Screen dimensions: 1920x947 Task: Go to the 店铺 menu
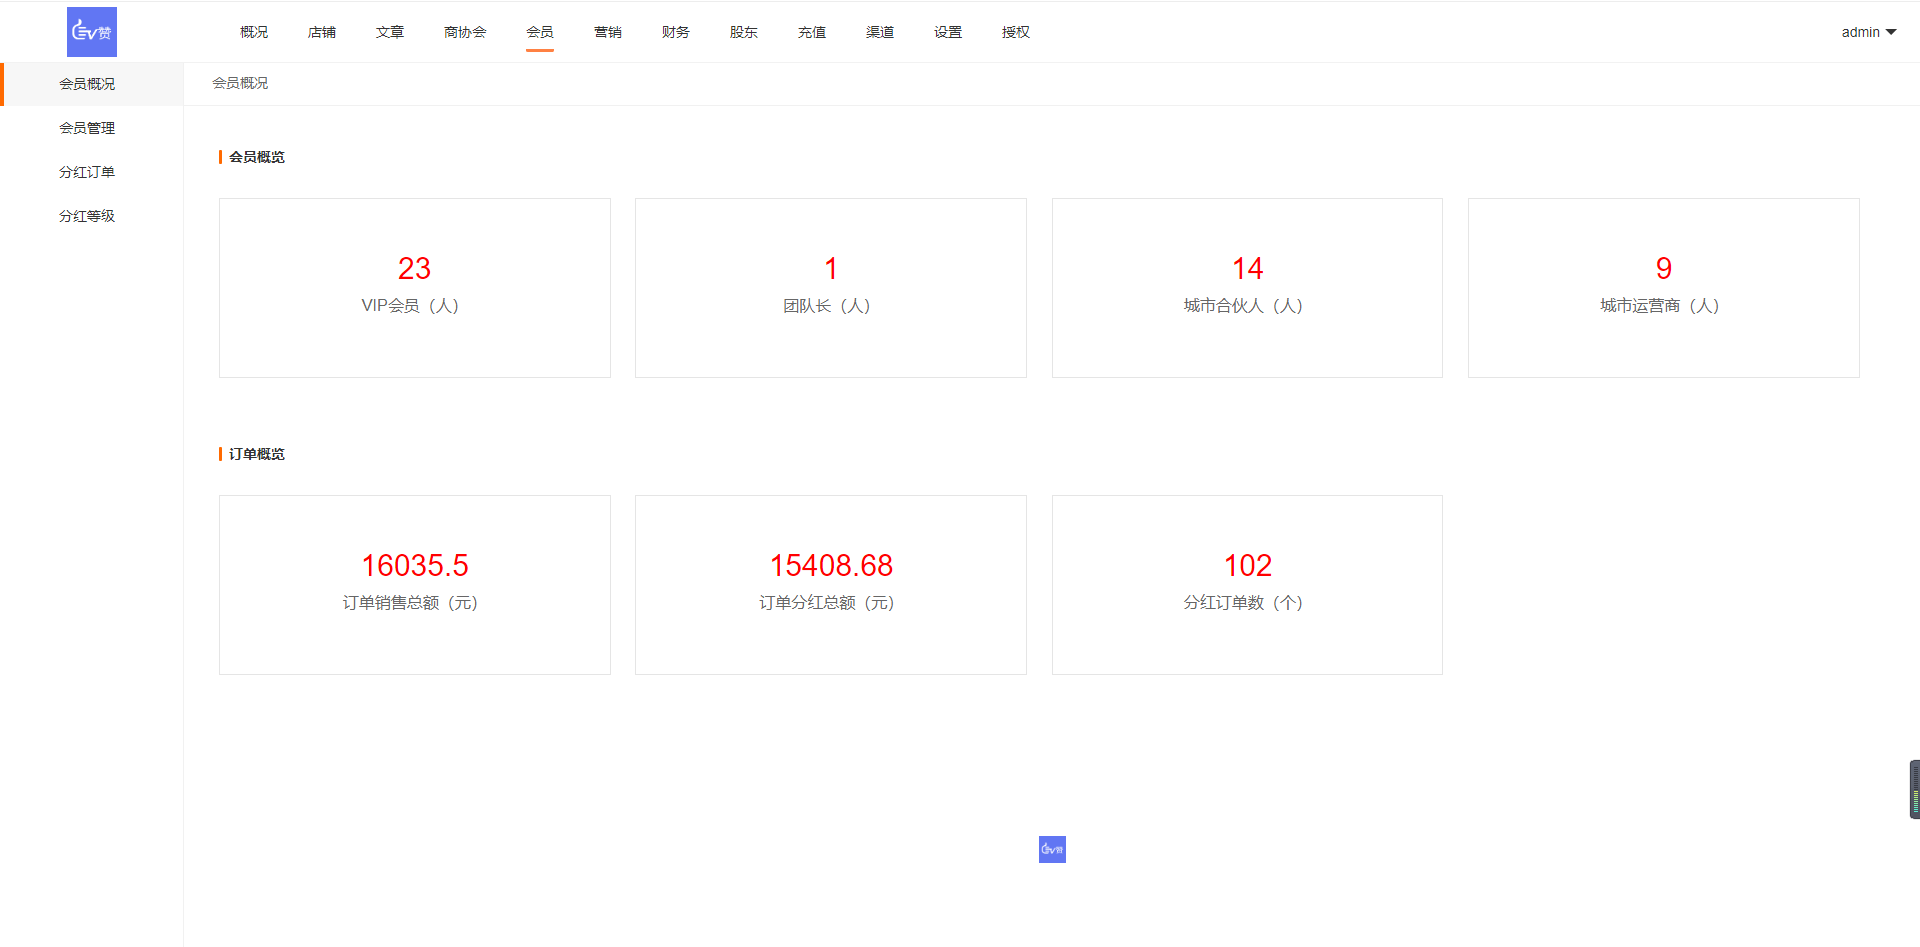click(322, 32)
